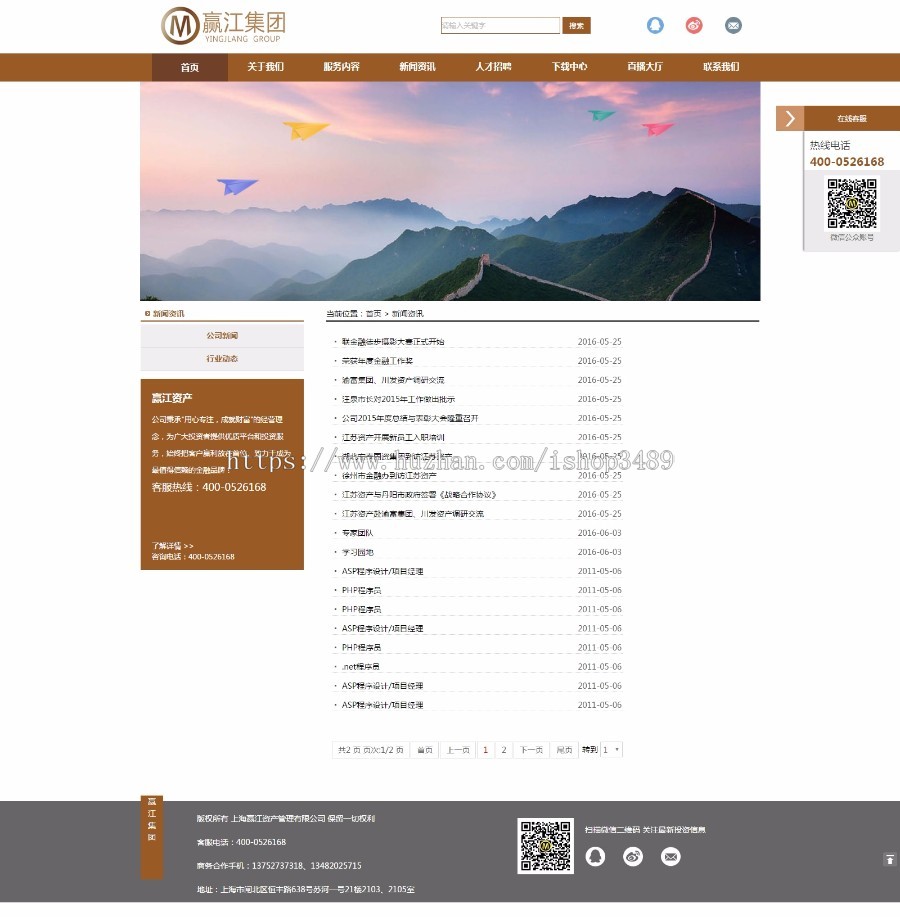
Task: Click the 上一页 pagination button
Action: [458, 750]
